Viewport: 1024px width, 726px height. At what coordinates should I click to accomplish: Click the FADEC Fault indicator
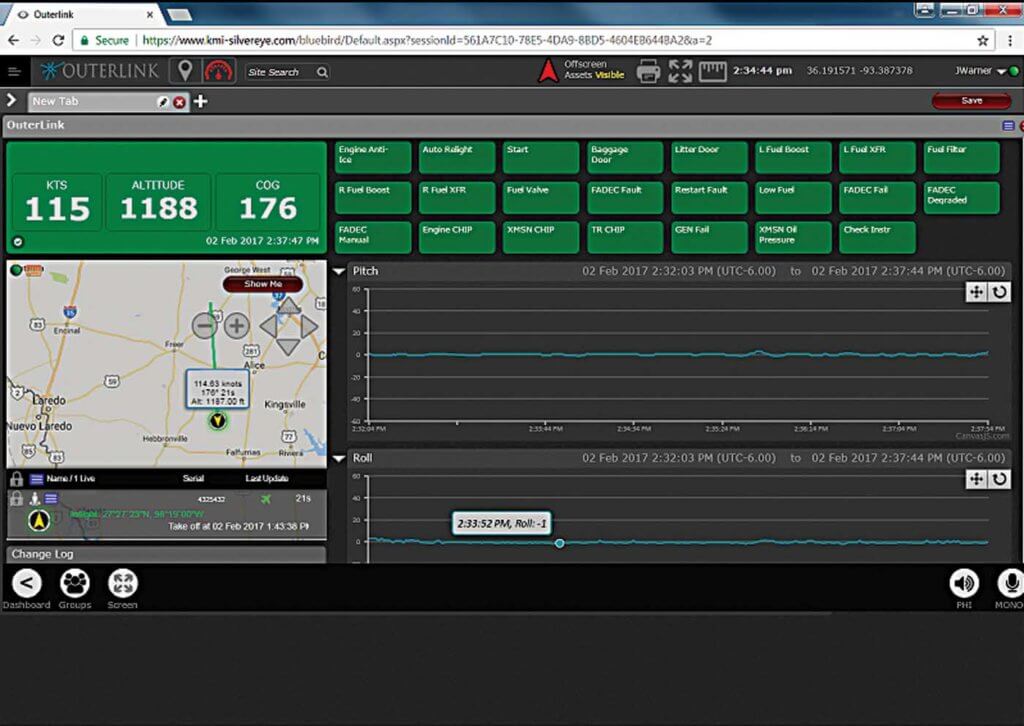point(625,198)
